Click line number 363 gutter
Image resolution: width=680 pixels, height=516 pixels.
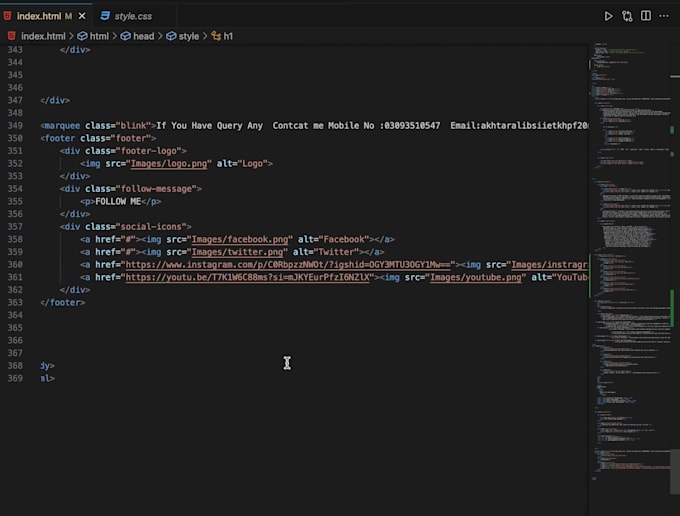point(15,303)
